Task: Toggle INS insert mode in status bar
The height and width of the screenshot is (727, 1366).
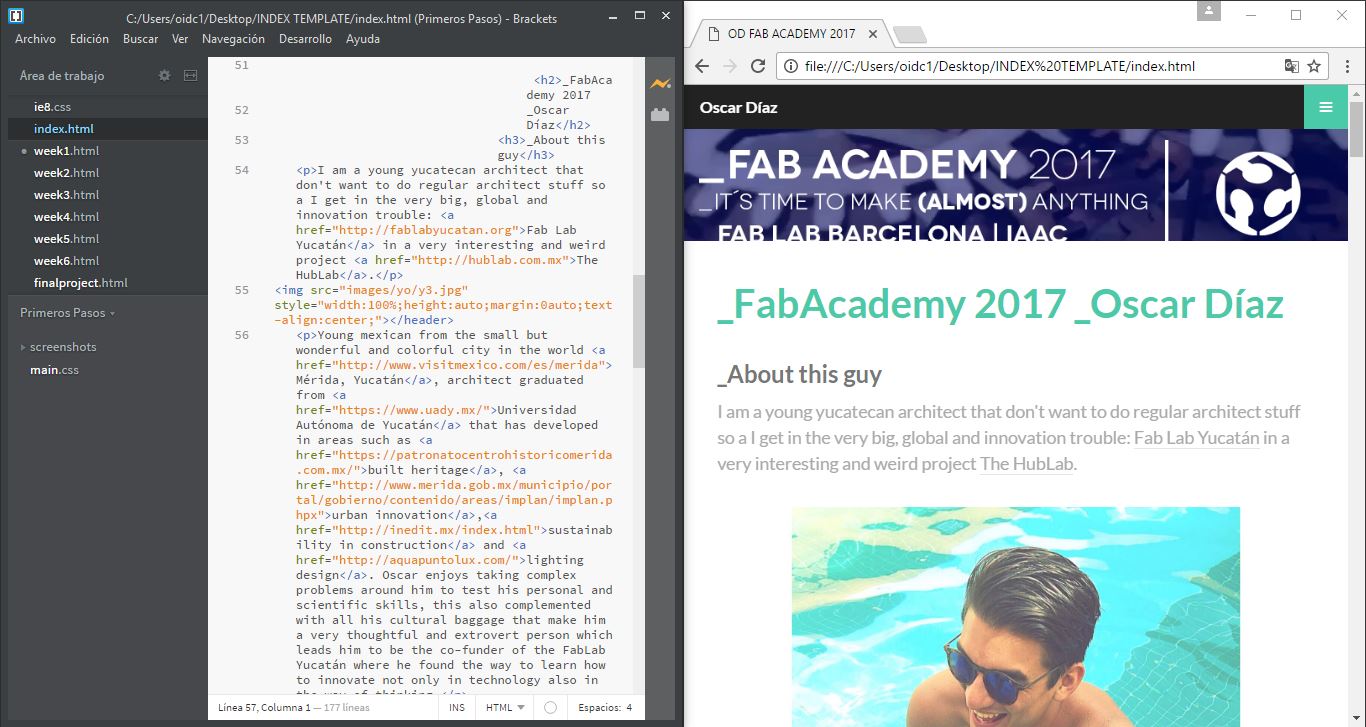Action: click(x=457, y=707)
